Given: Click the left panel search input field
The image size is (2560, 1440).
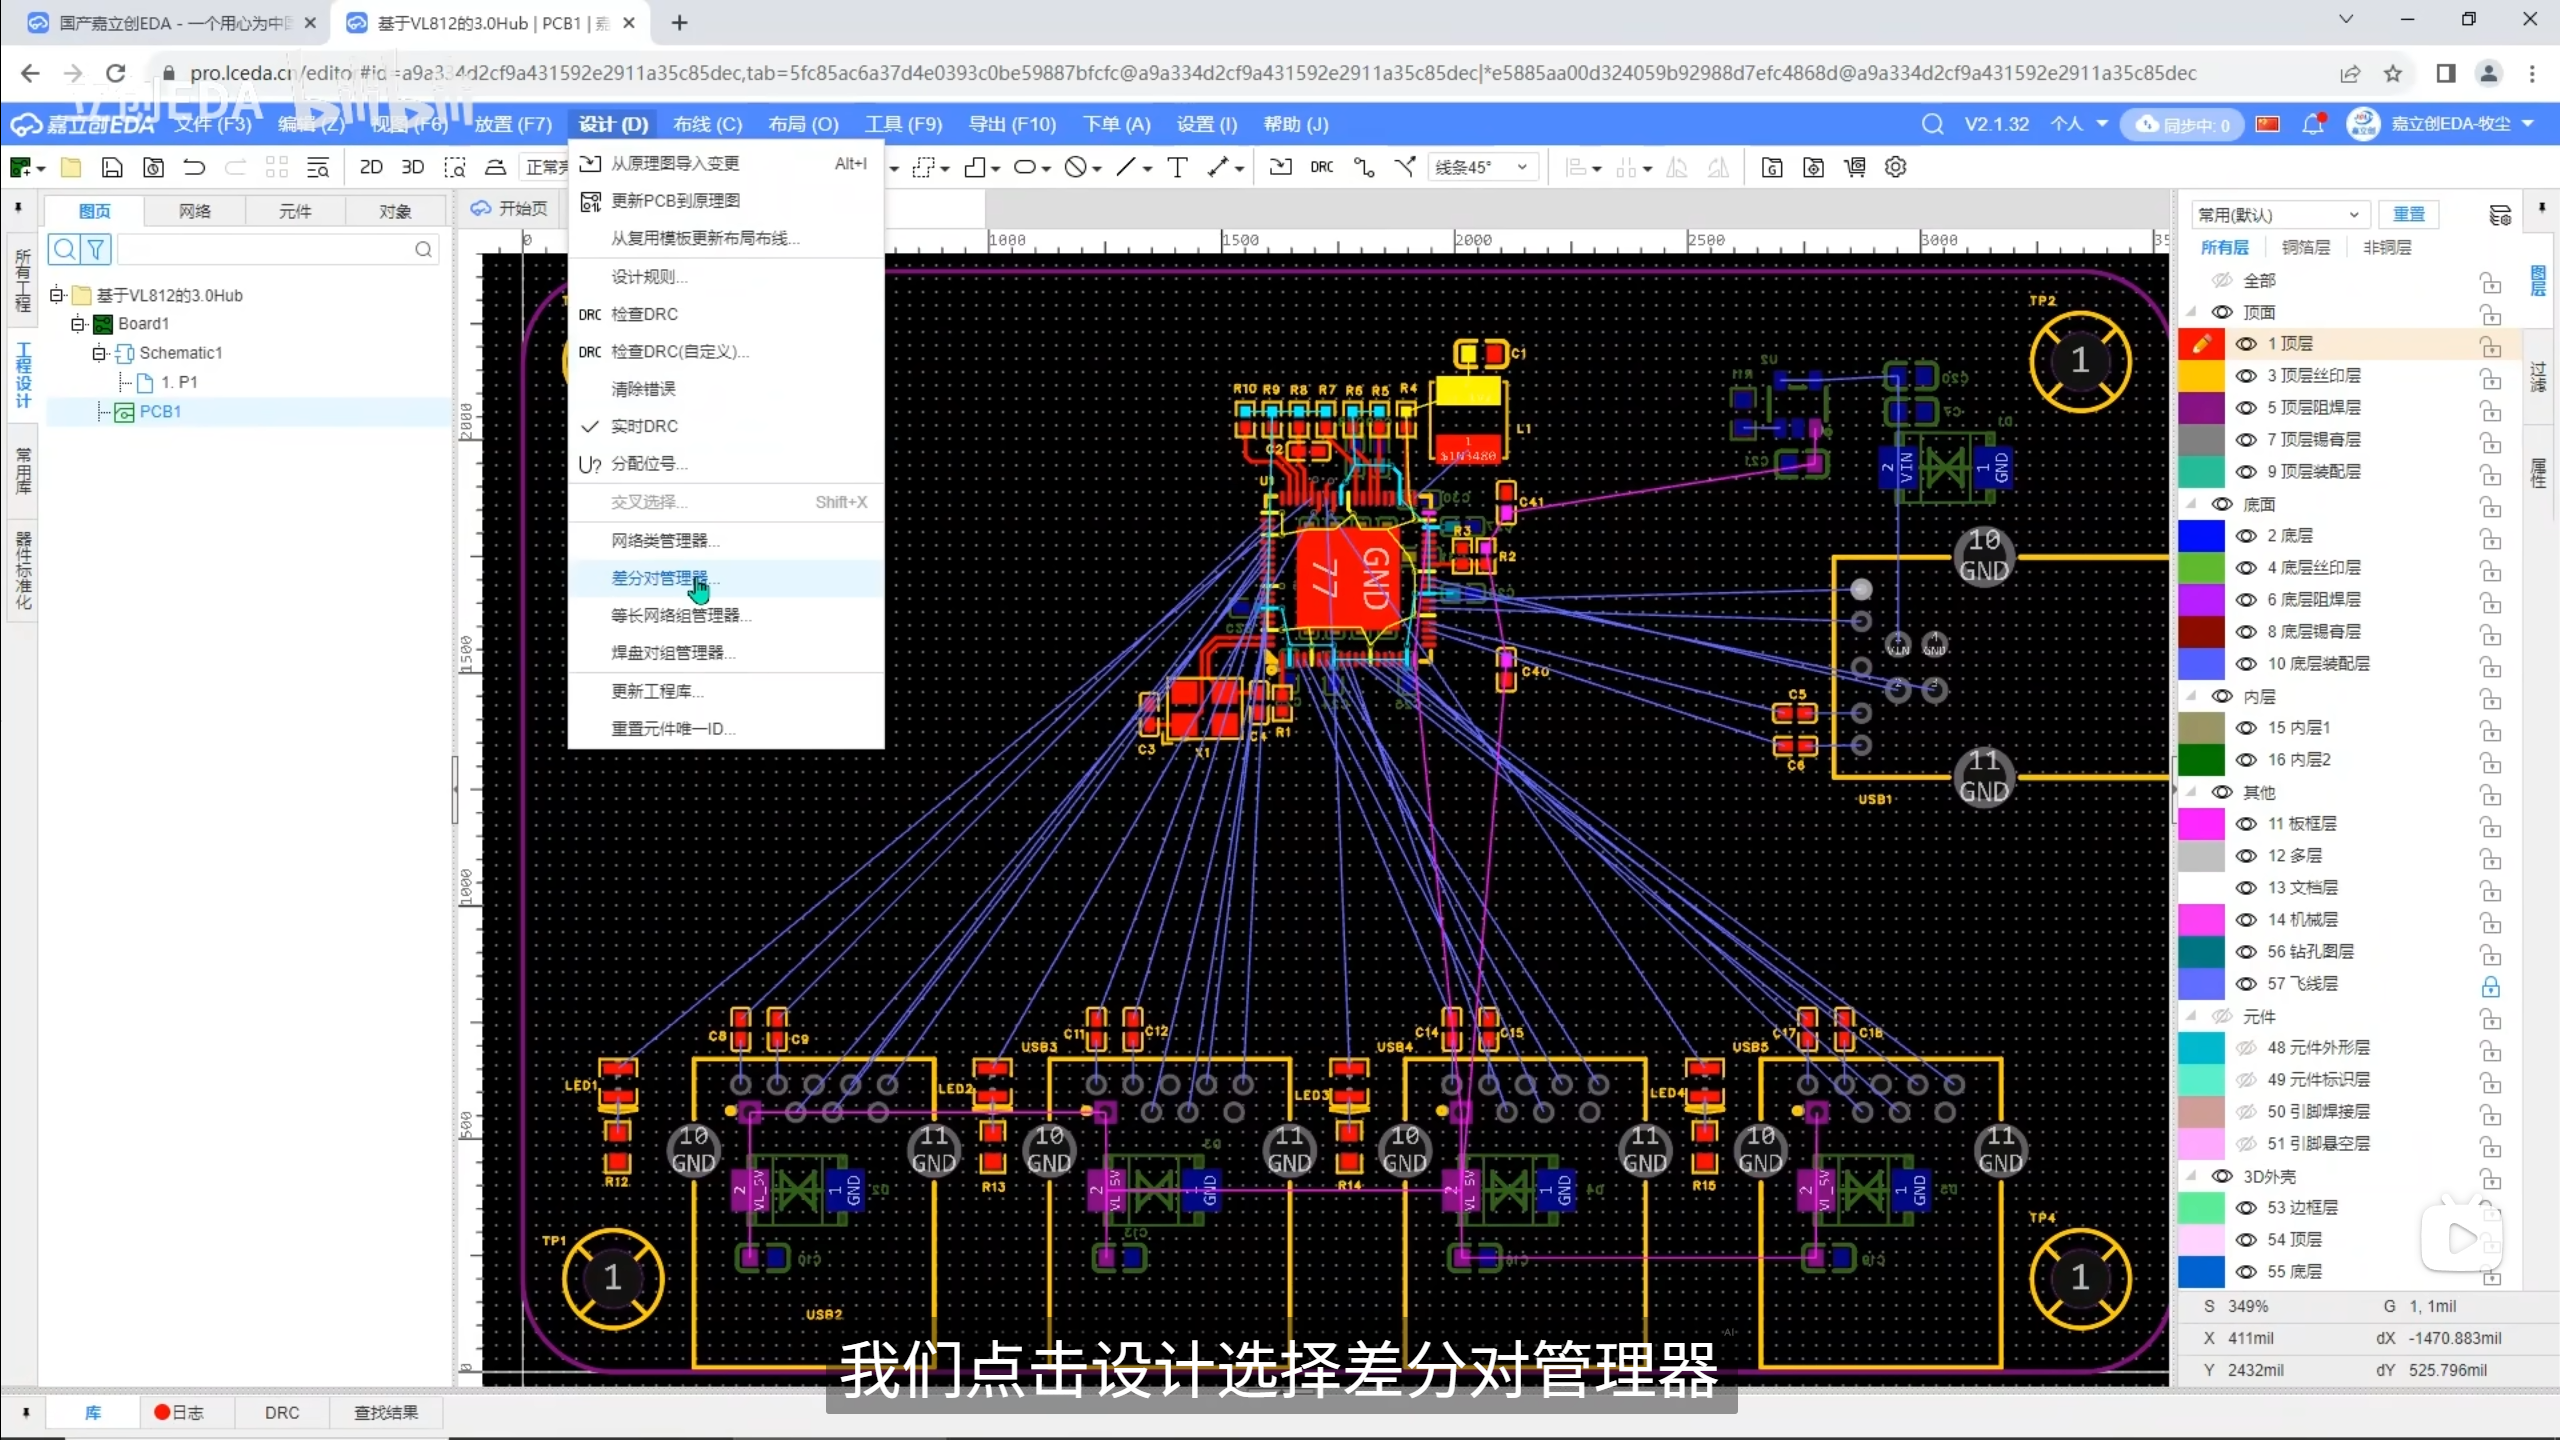Looking at the screenshot, I should pyautogui.click(x=265, y=249).
